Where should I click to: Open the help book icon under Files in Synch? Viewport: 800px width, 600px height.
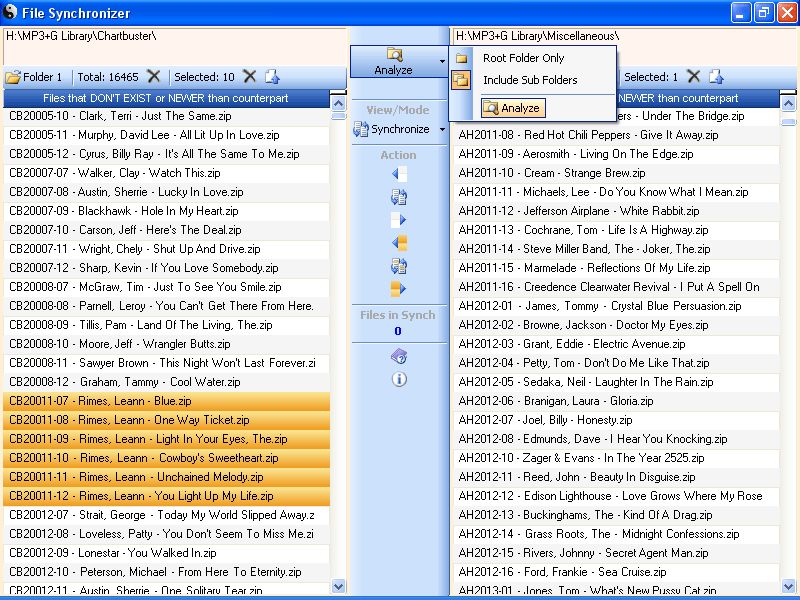click(398, 357)
